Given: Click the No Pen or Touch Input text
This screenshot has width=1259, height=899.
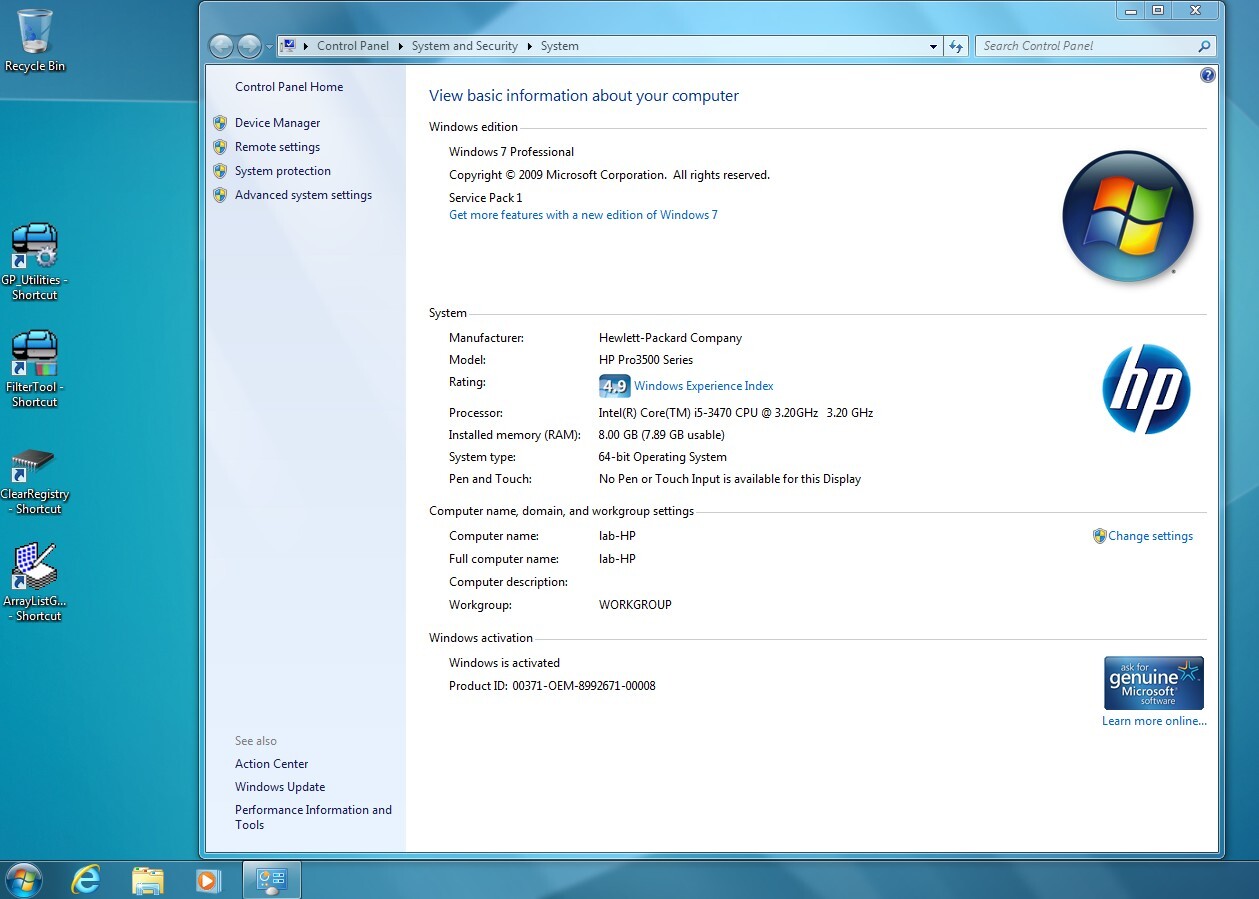Looking at the screenshot, I should [729, 479].
